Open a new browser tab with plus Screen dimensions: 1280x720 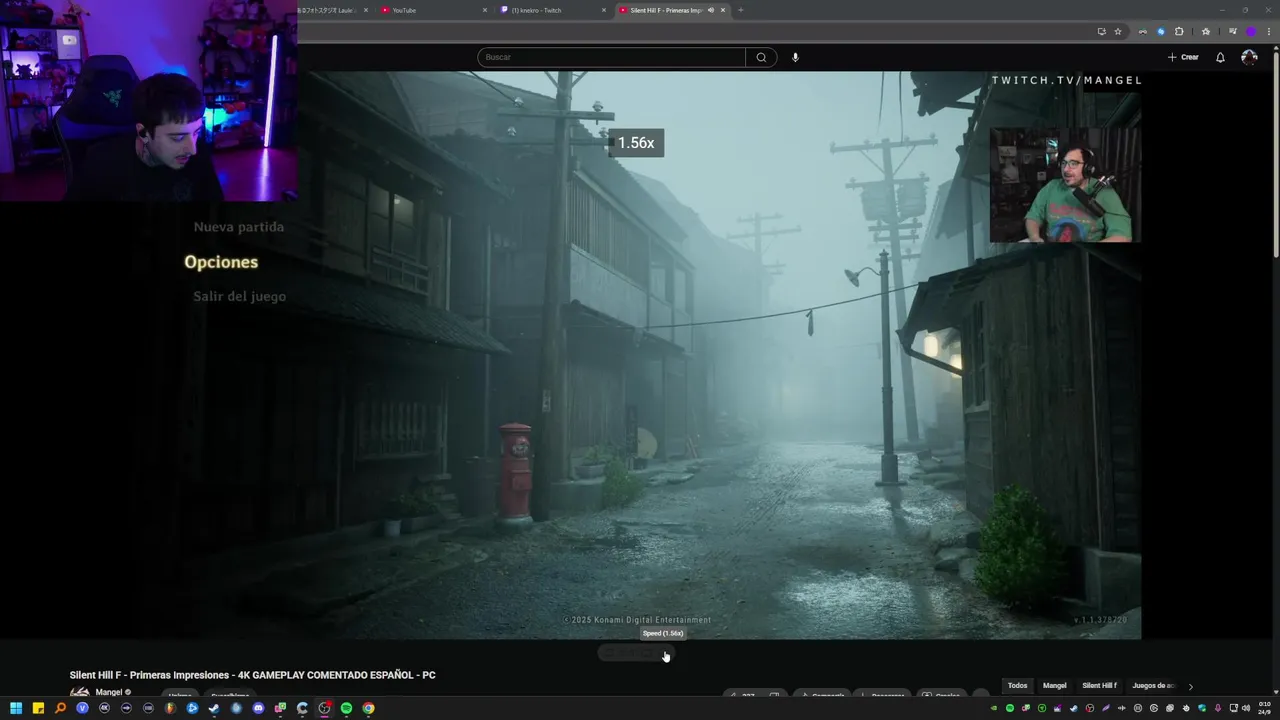coord(740,10)
